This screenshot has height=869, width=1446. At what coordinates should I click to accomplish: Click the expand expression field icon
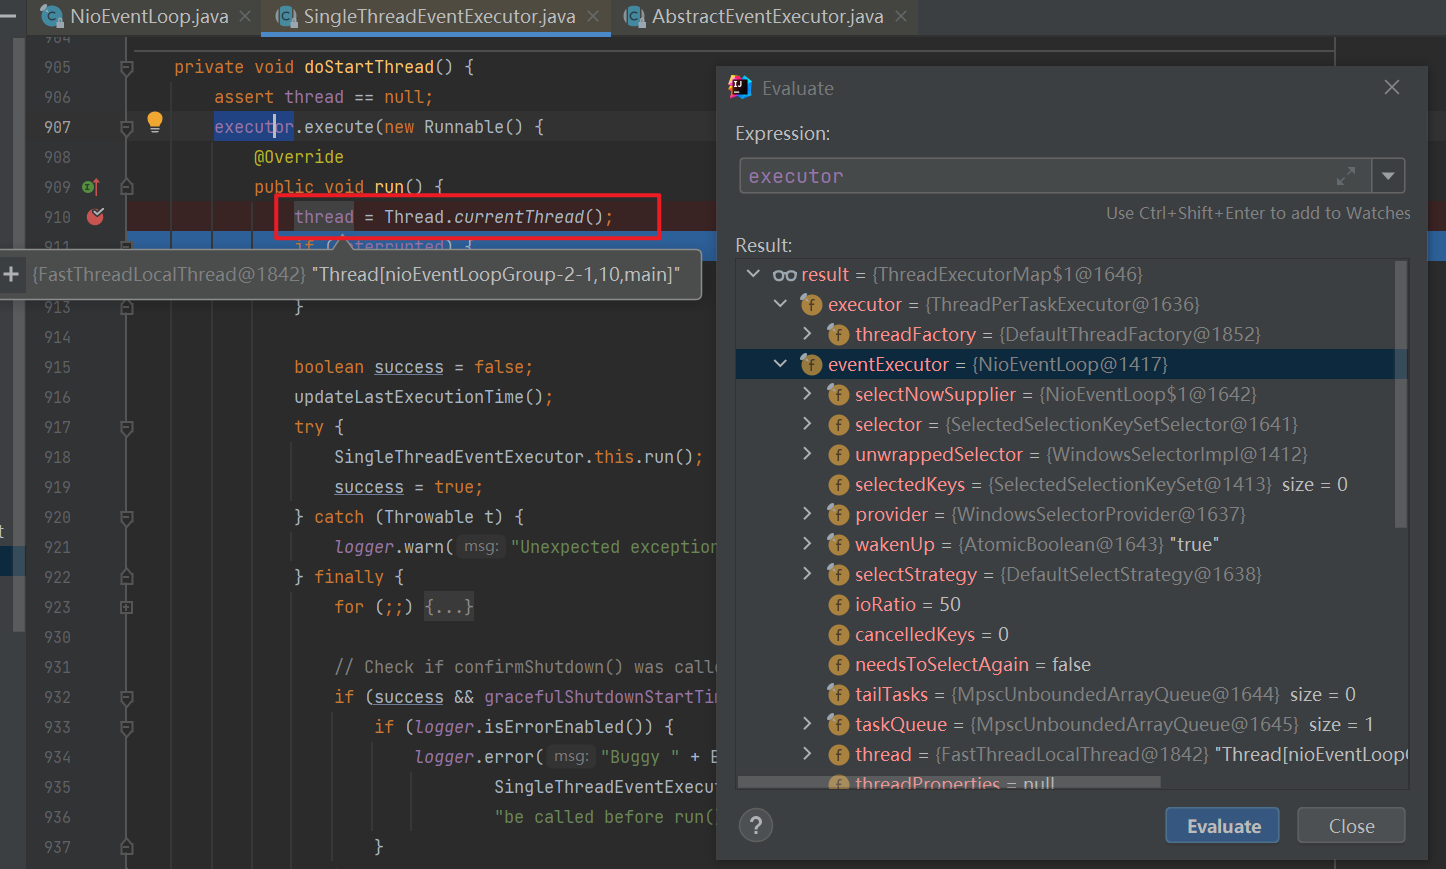(1346, 176)
